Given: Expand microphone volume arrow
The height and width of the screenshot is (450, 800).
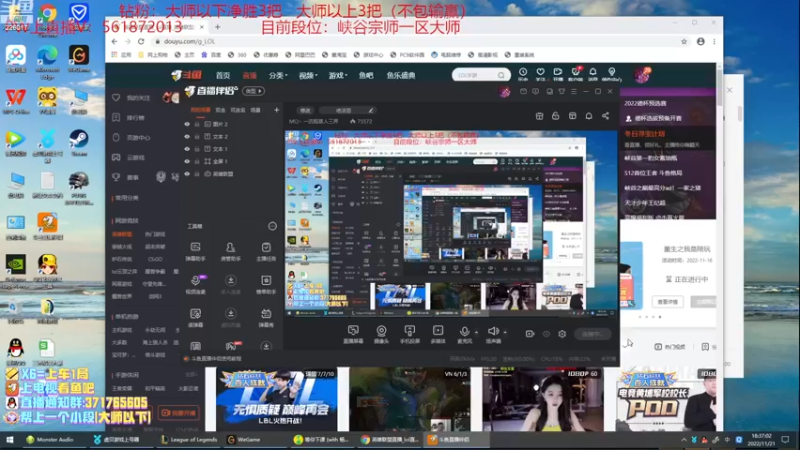Looking at the screenshot, I should click(477, 332).
